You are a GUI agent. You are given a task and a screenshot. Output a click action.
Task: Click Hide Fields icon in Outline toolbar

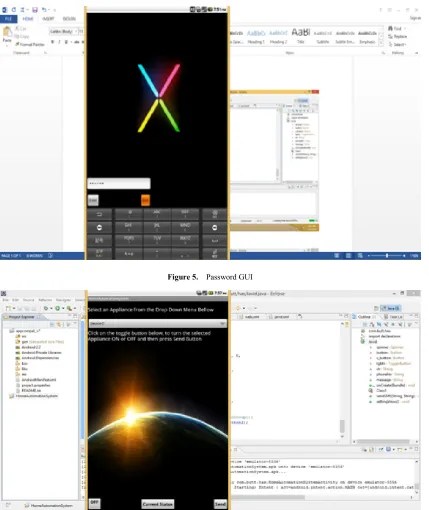click(x=379, y=324)
